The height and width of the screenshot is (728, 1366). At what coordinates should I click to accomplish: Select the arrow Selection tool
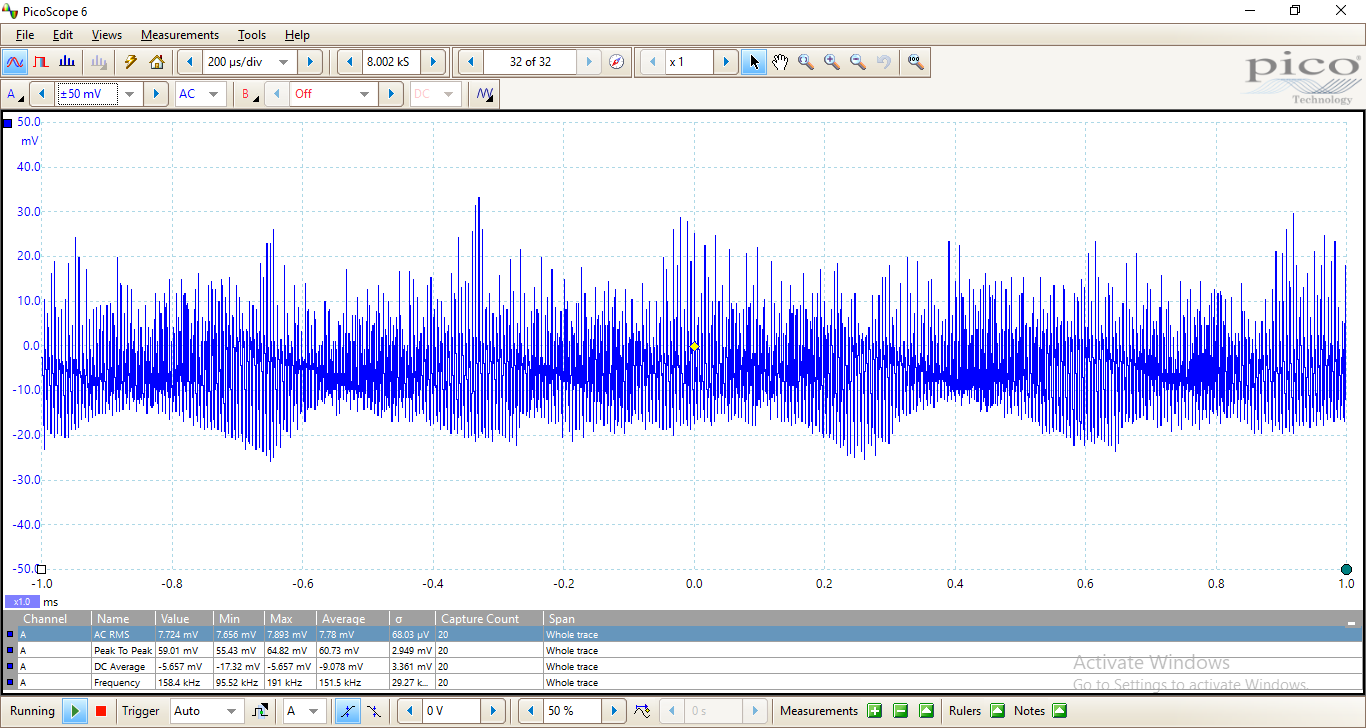(x=754, y=62)
